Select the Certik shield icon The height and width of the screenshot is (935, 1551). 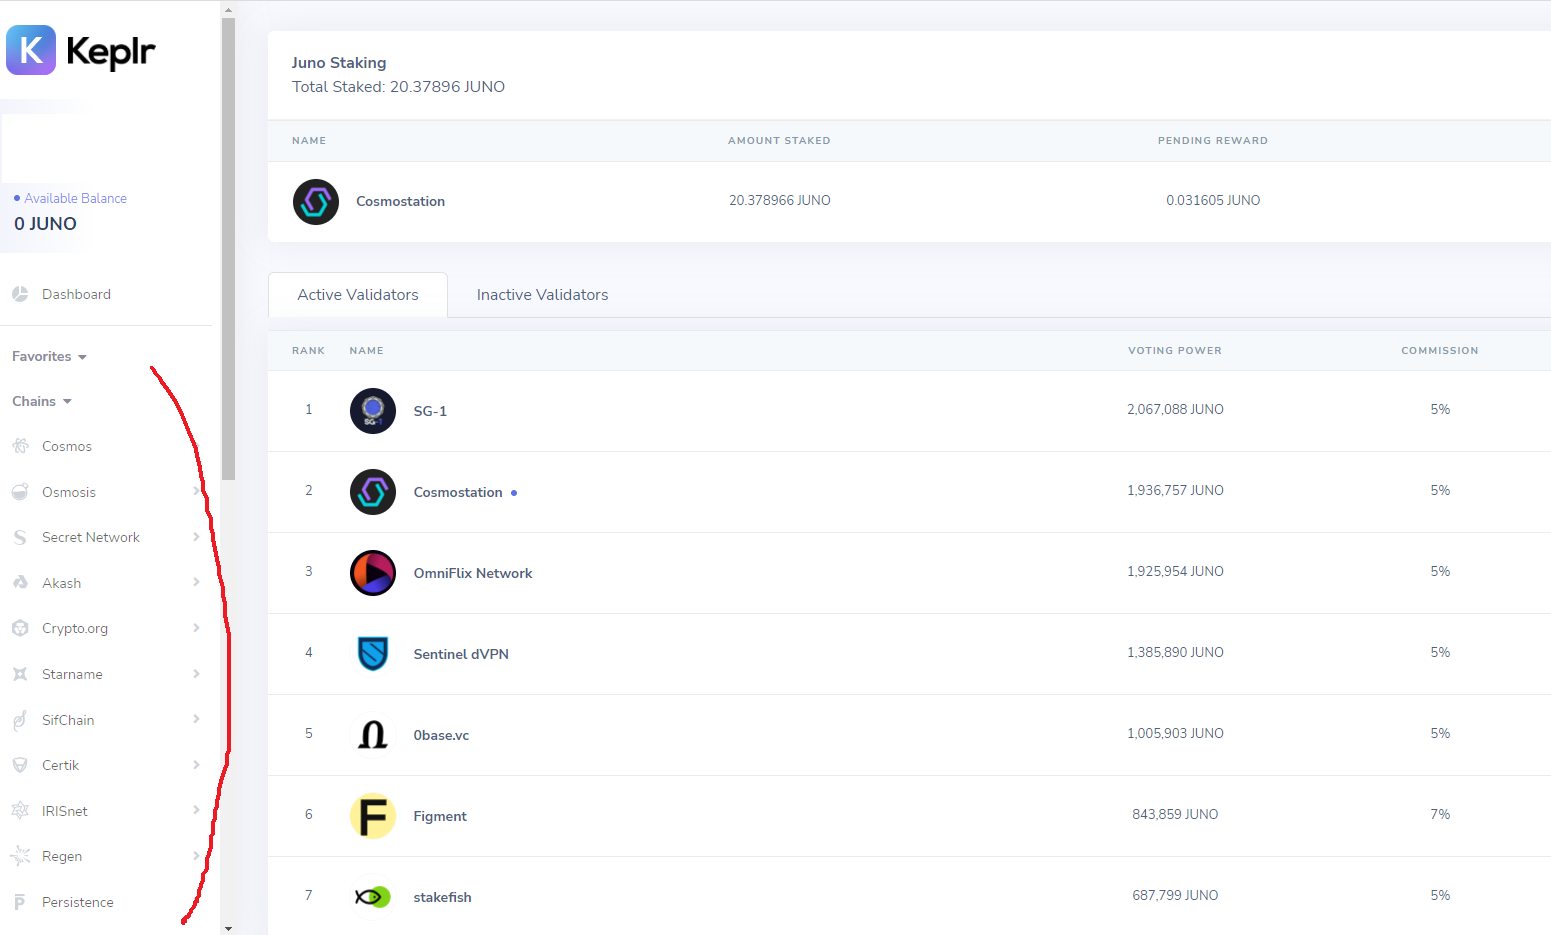coord(20,765)
